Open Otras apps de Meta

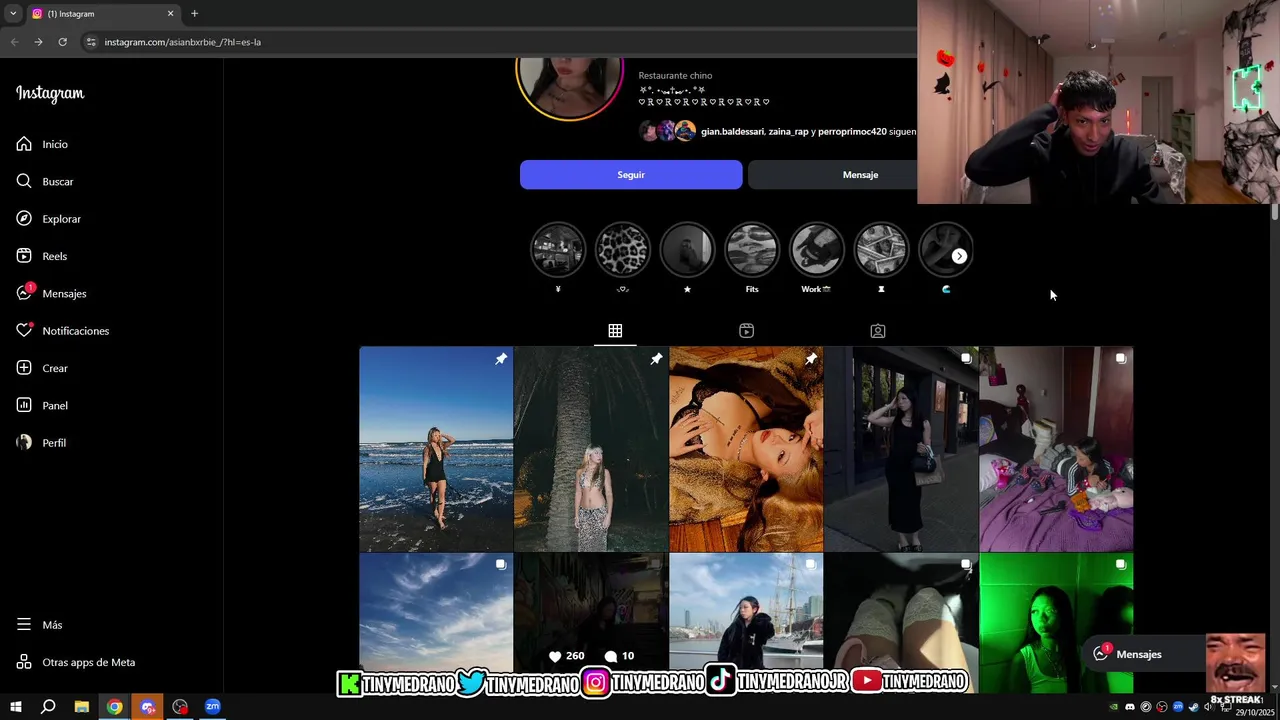(x=75, y=662)
